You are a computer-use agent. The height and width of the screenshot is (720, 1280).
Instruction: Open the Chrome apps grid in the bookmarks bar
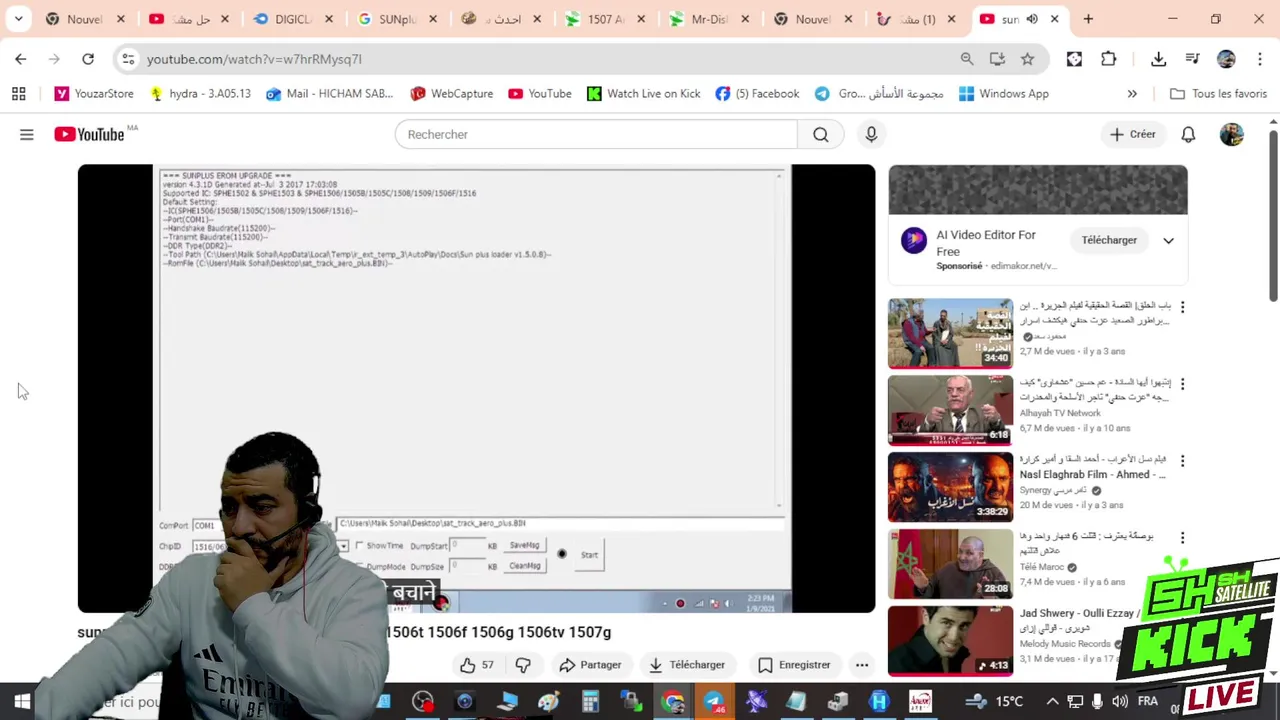pyautogui.click(x=19, y=94)
